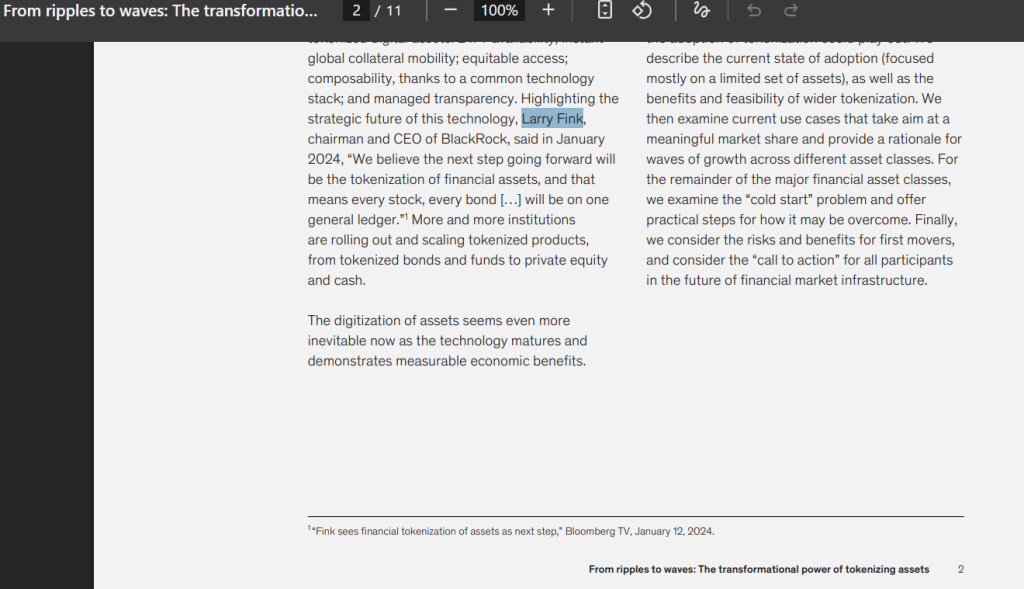The height and width of the screenshot is (589, 1024).
Task: Redo the annotation
Action: pos(791,10)
